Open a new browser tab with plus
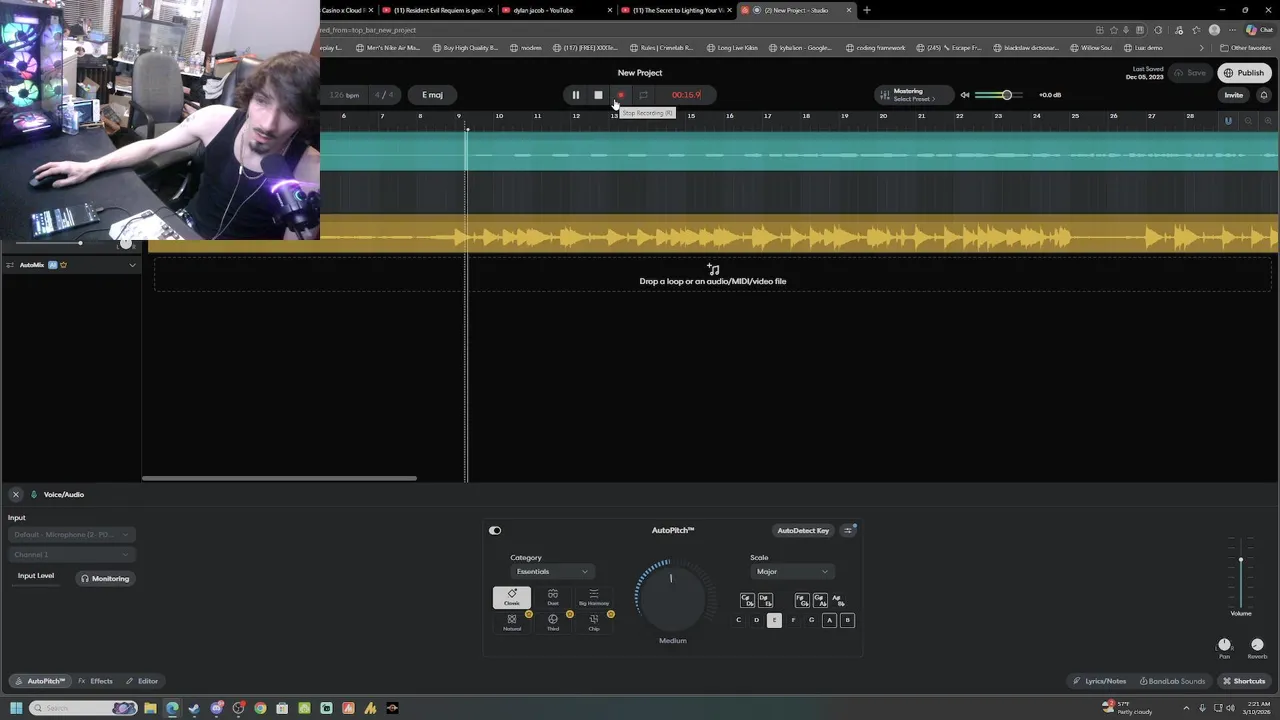Screen dimensions: 1280x720 pos(867,10)
